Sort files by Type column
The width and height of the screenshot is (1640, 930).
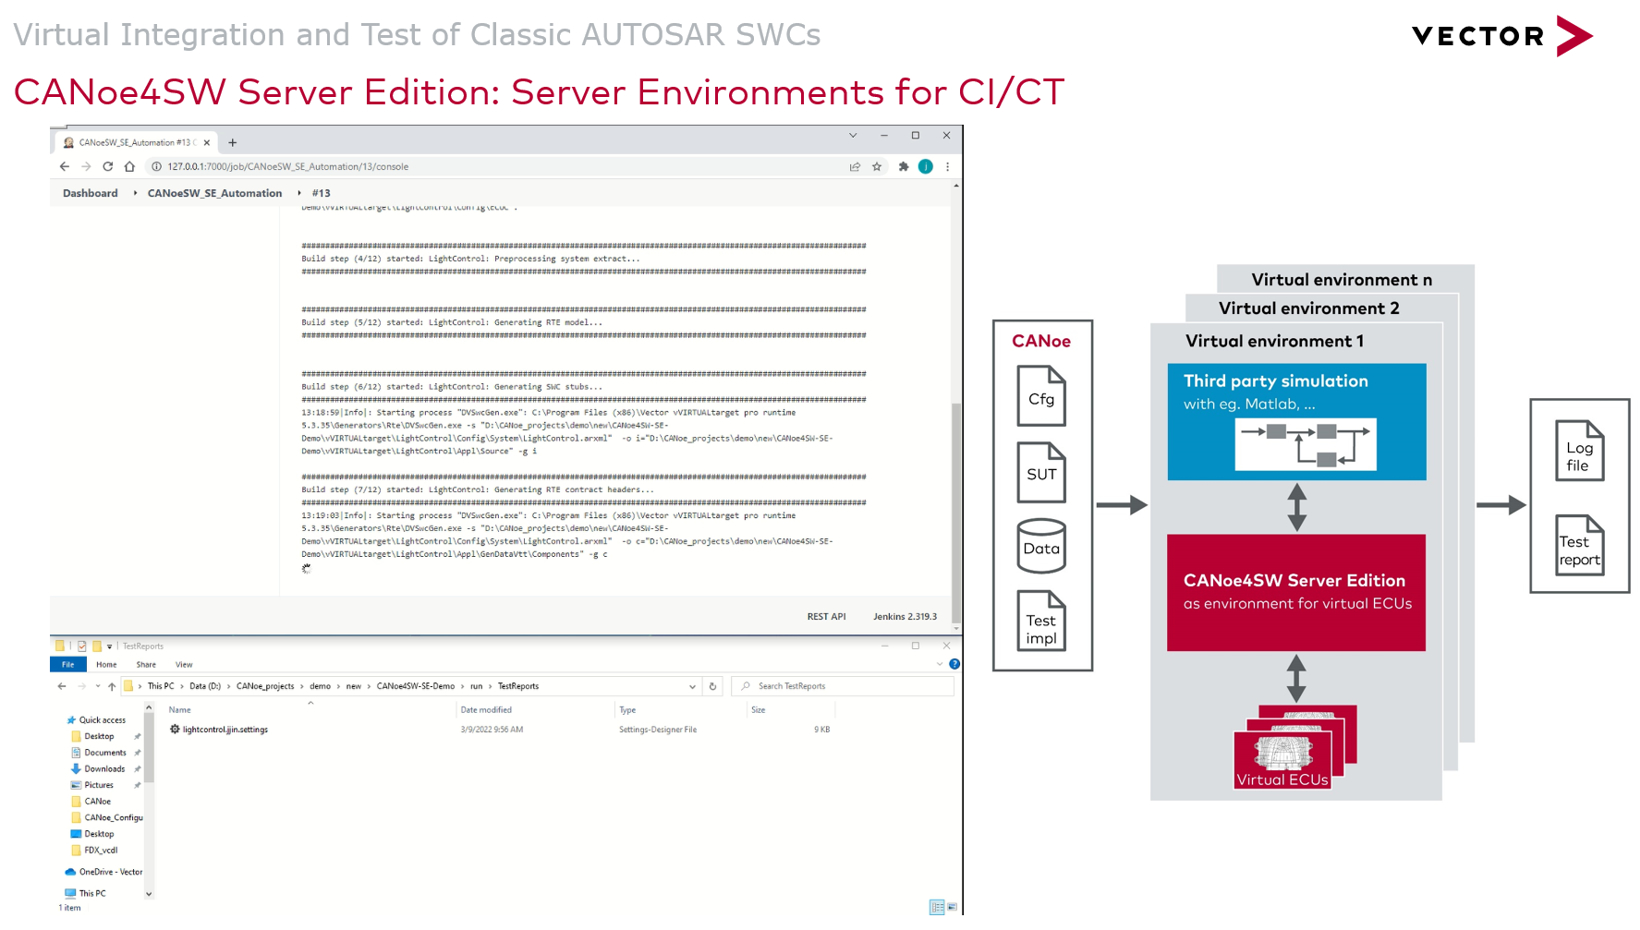(x=627, y=710)
